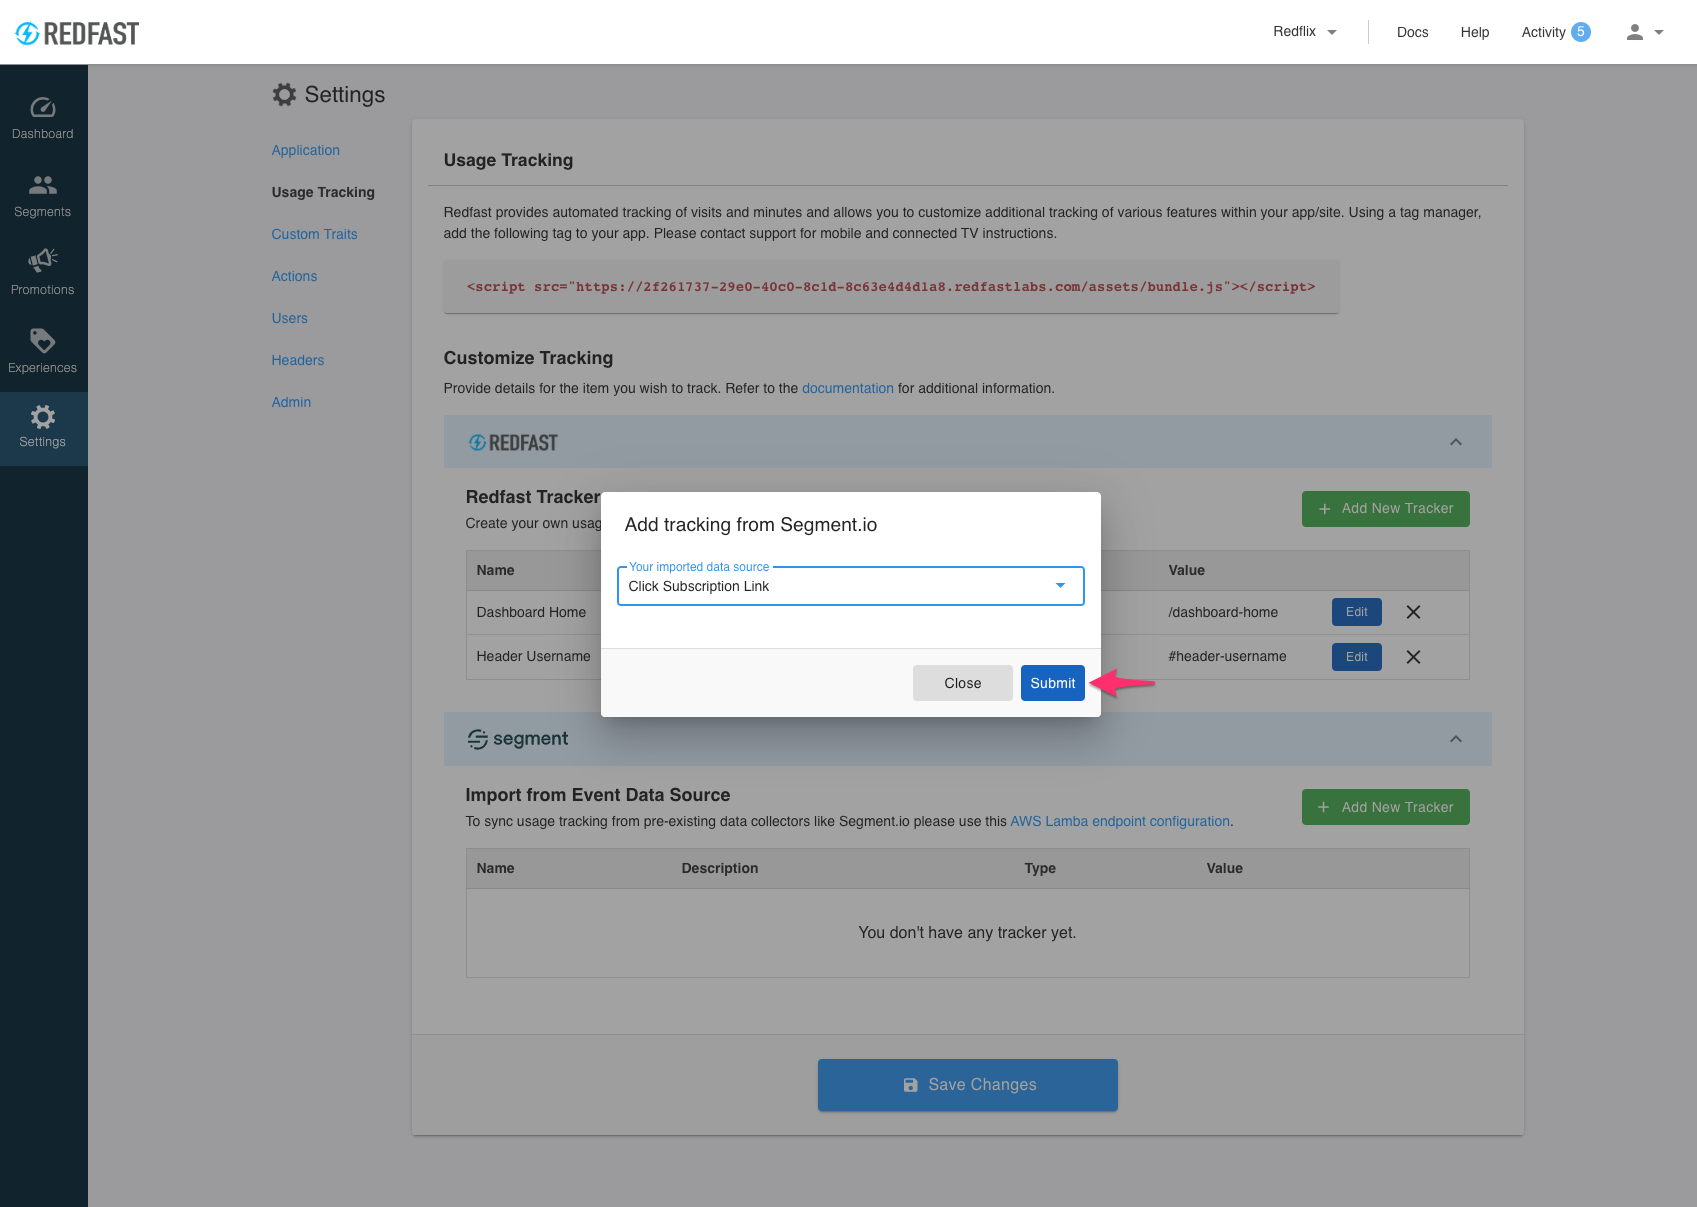
Task: Open the Settings gear in sidebar
Action: pos(43,417)
